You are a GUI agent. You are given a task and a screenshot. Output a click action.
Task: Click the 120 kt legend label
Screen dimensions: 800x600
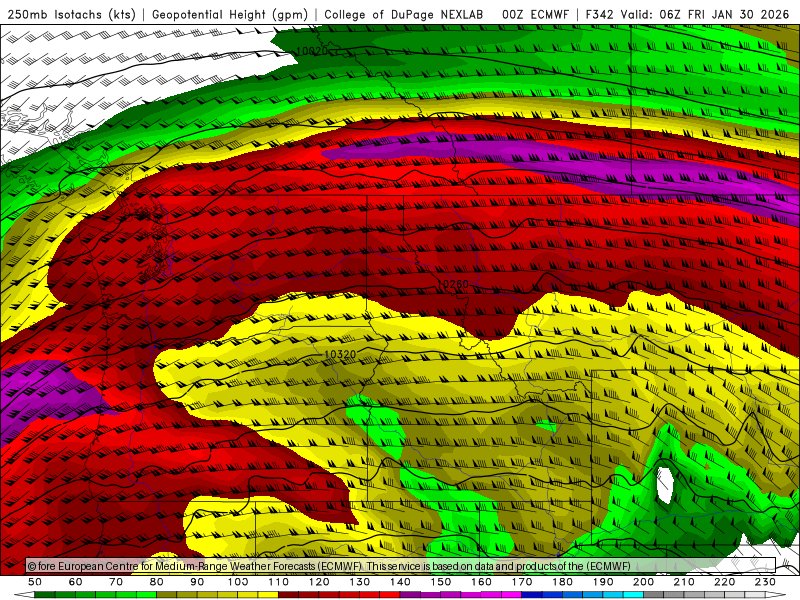tap(319, 582)
